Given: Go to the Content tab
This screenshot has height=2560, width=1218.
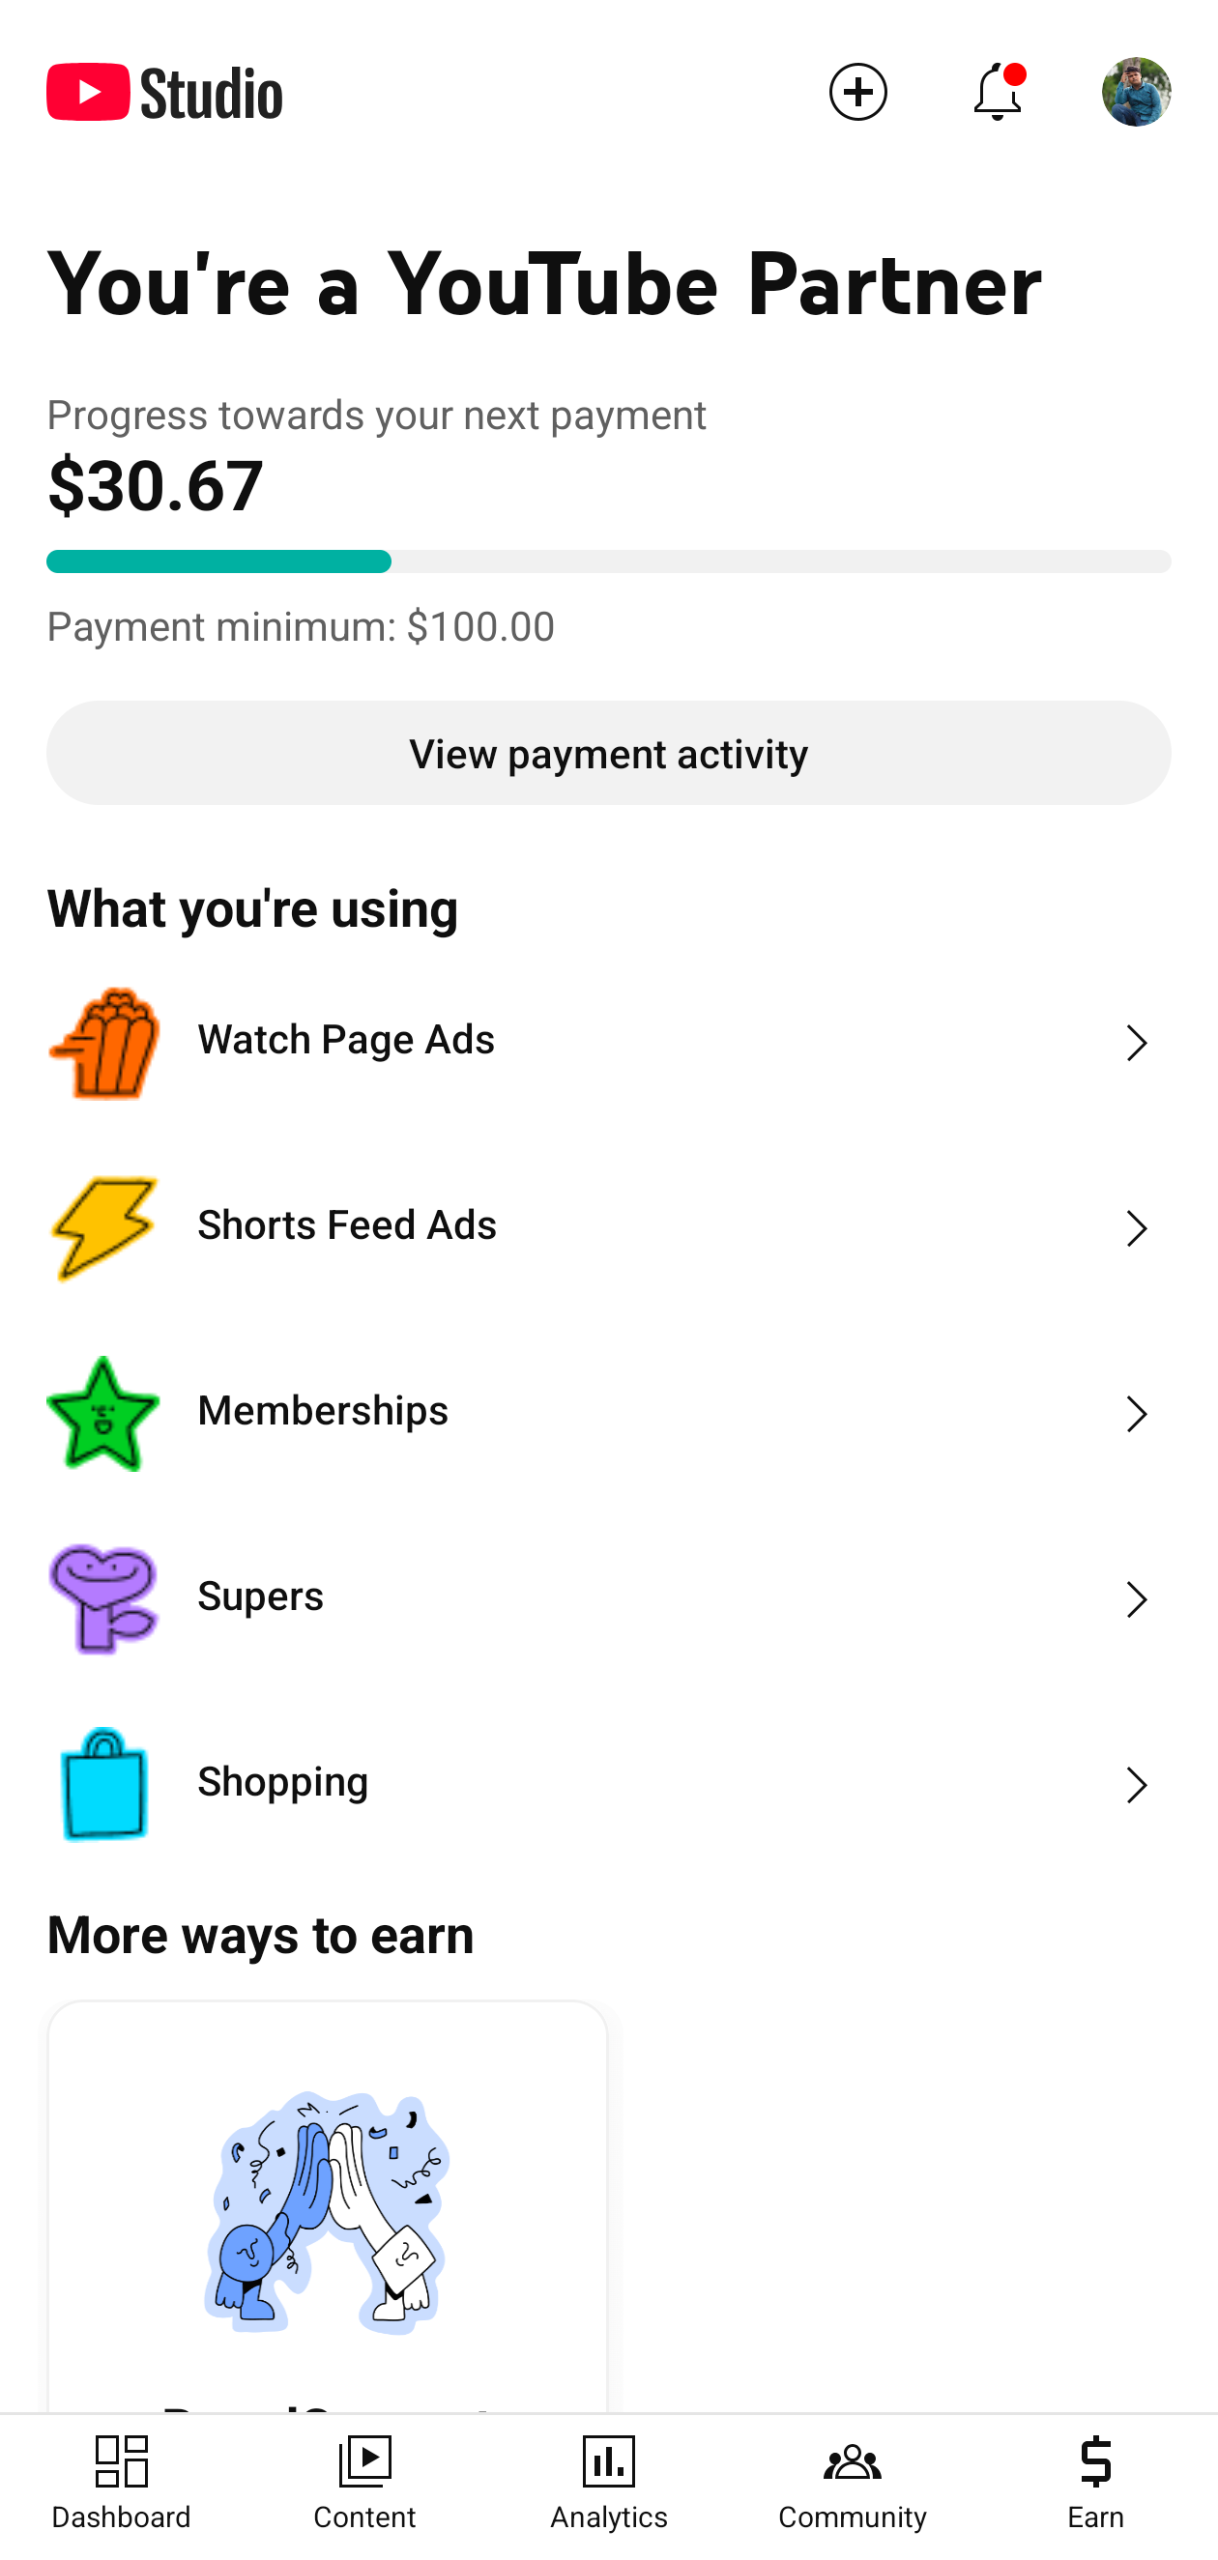Looking at the screenshot, I should [x=364, y=2480].
